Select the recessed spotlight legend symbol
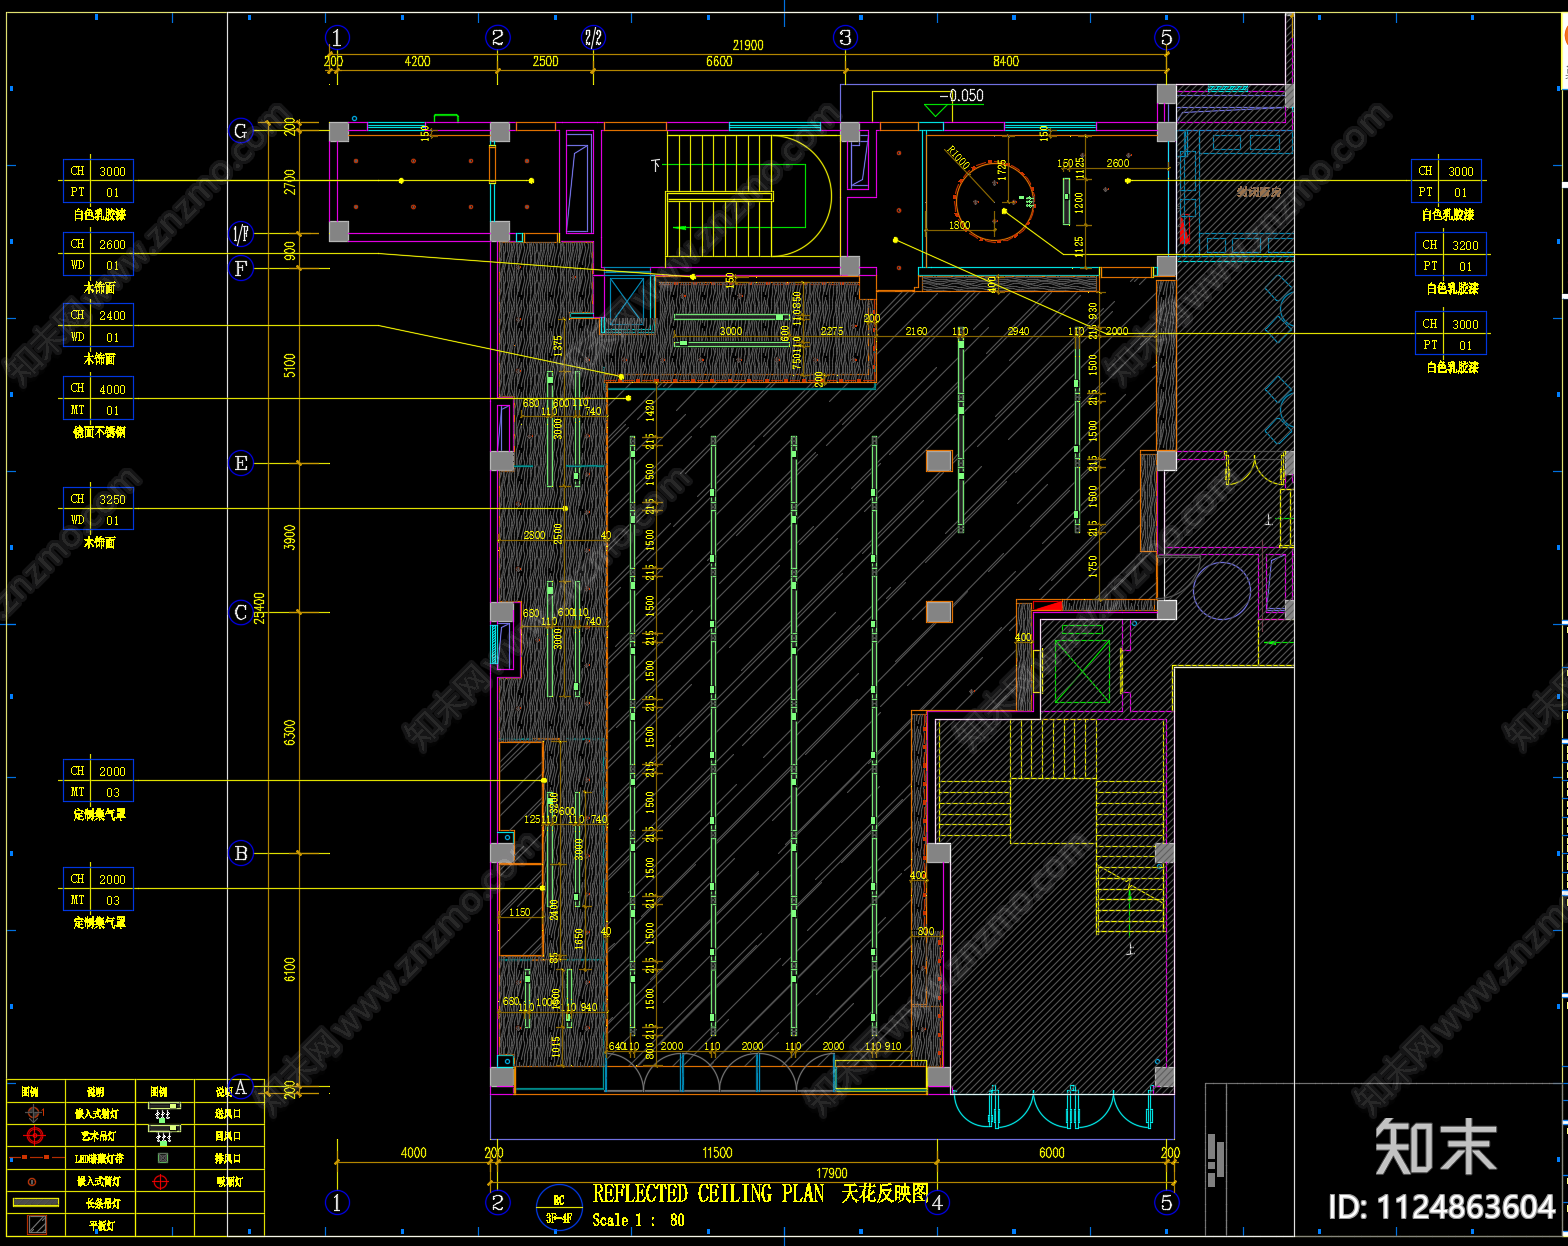The height and width of the screenshot is (1246, 1568). [35, 1113]
